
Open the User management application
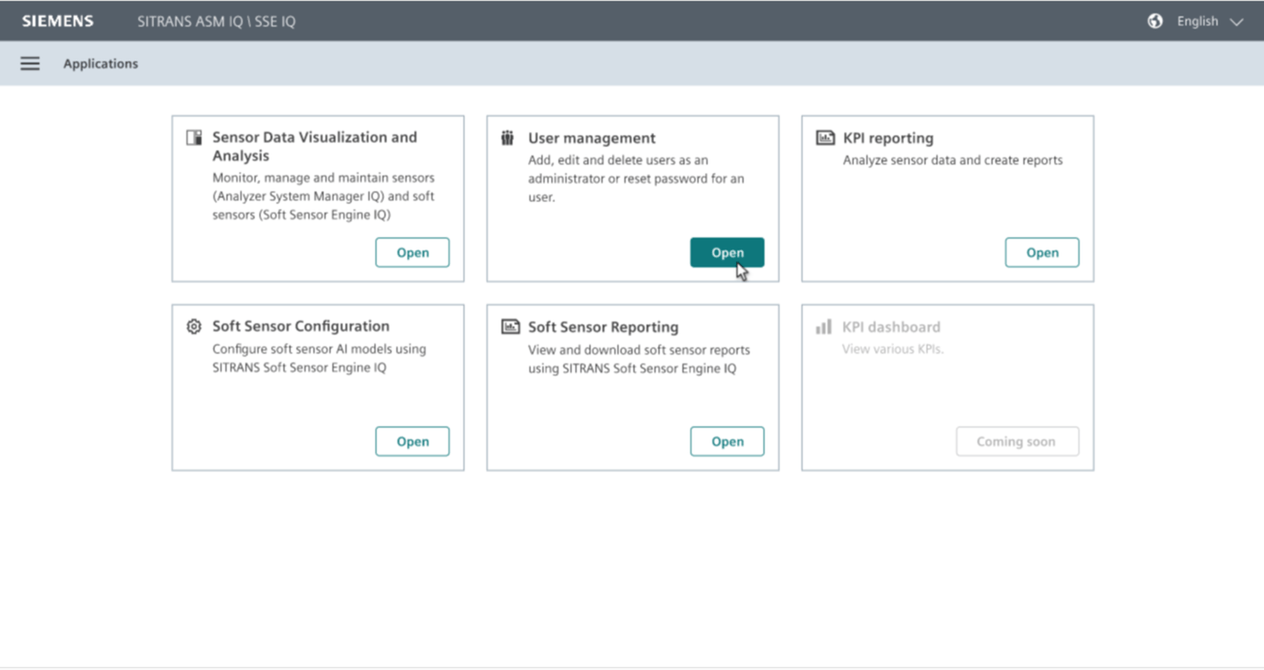tap(727, 252)
